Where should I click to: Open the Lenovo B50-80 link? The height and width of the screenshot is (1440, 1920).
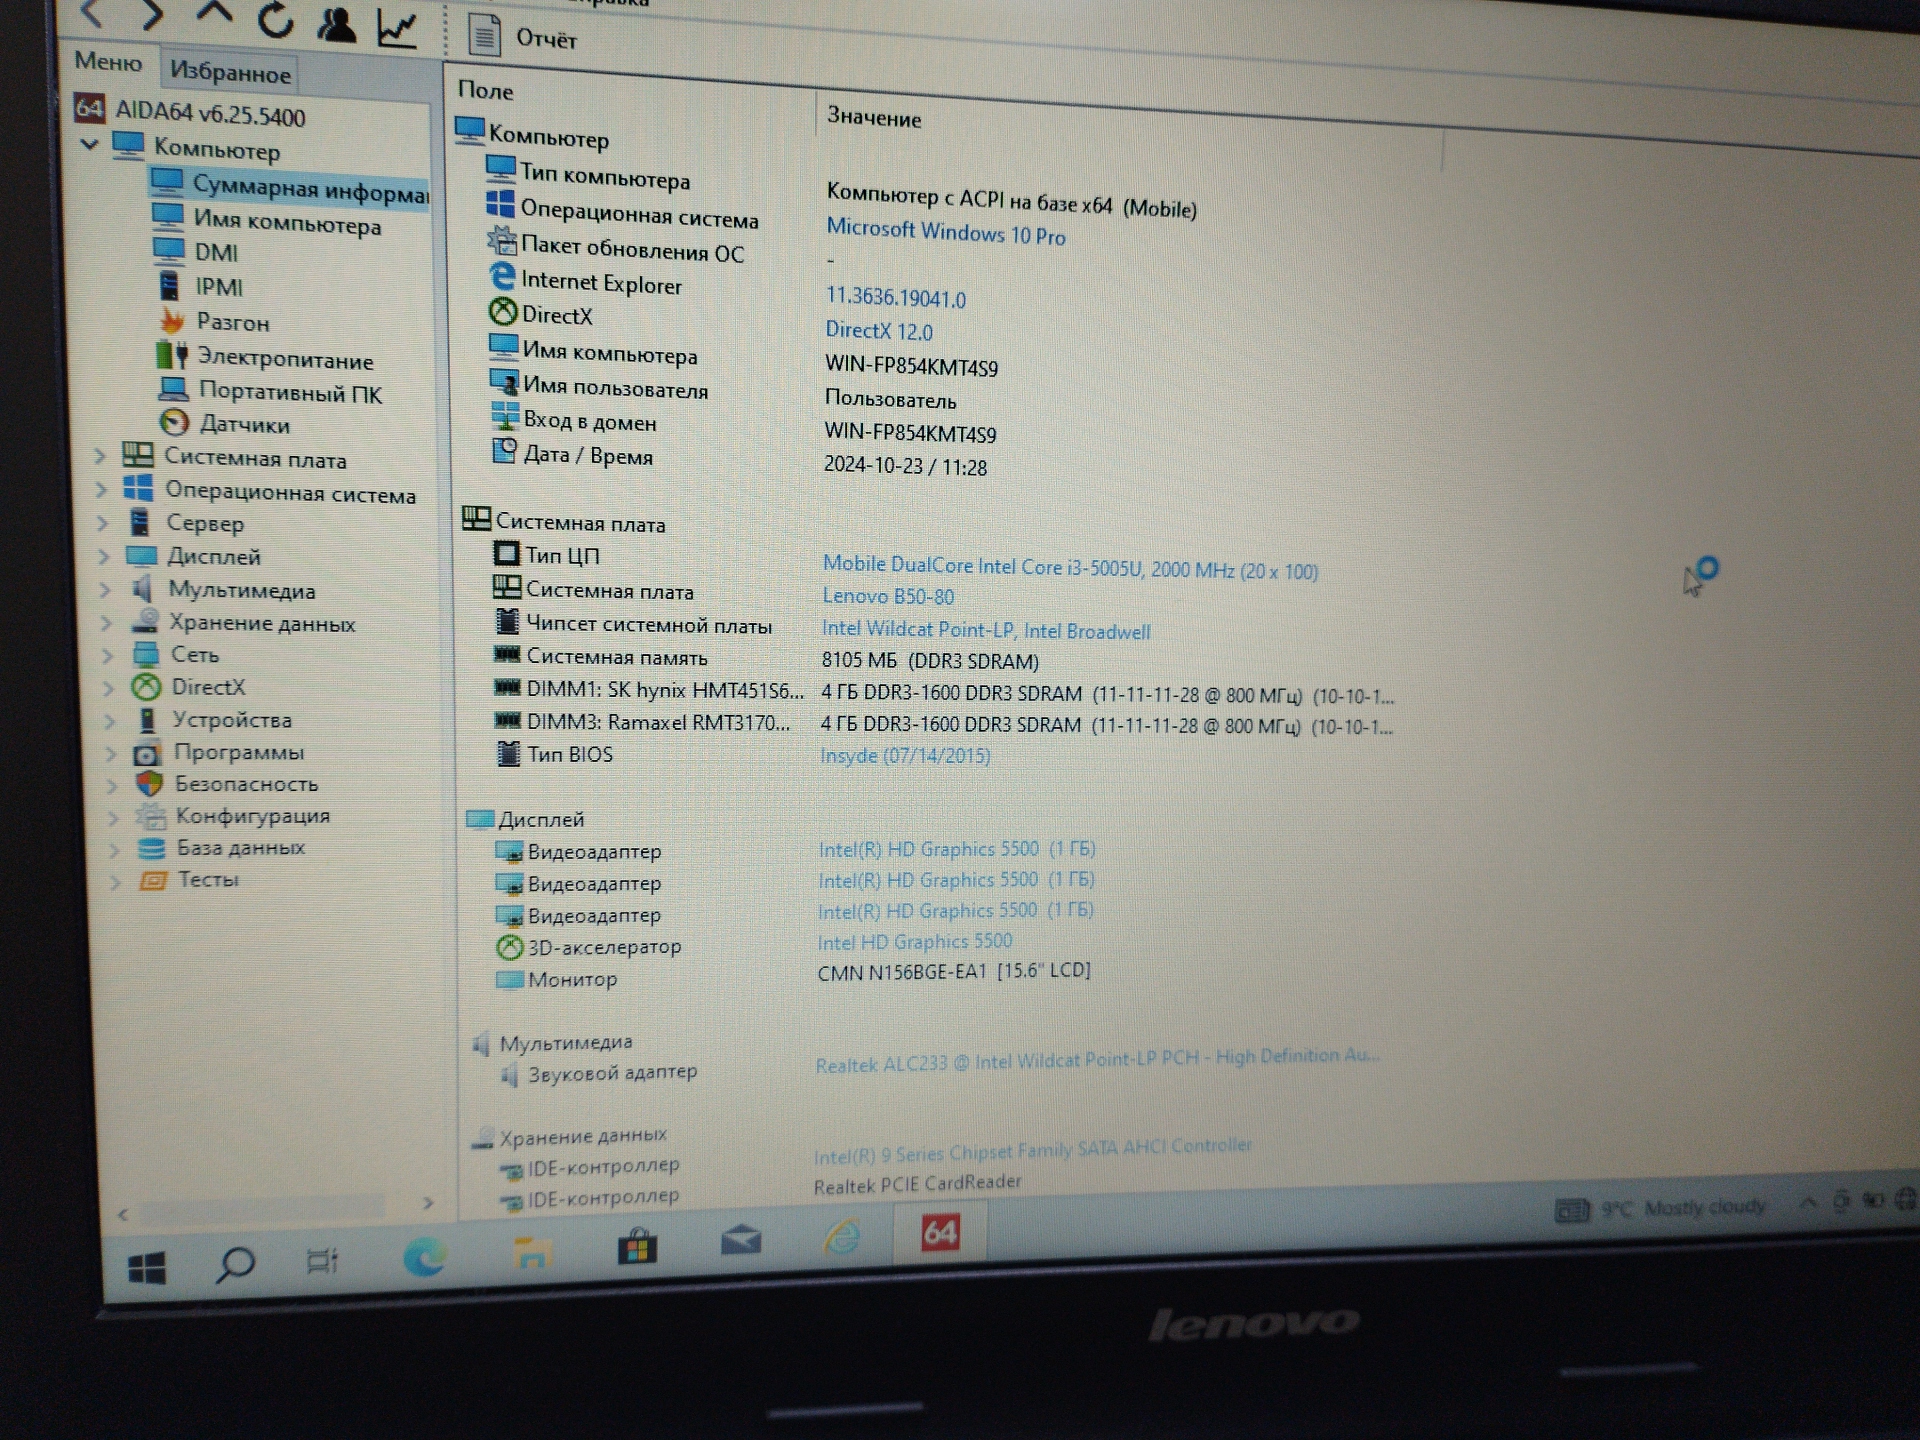[x=888, y=596]
